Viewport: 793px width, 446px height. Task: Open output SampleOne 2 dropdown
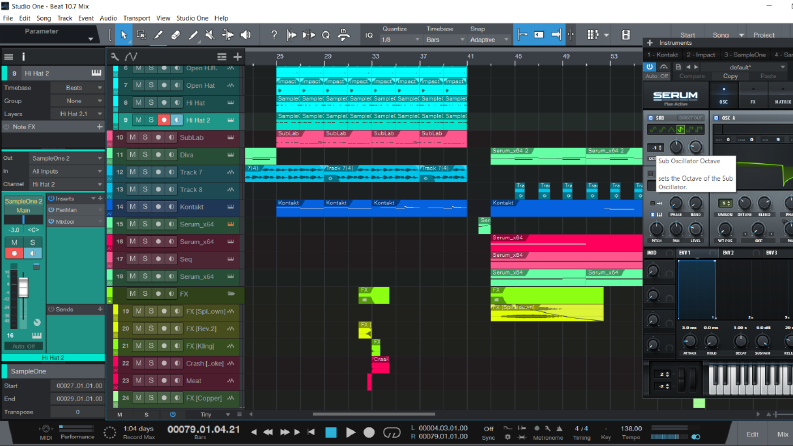(66, 158)
